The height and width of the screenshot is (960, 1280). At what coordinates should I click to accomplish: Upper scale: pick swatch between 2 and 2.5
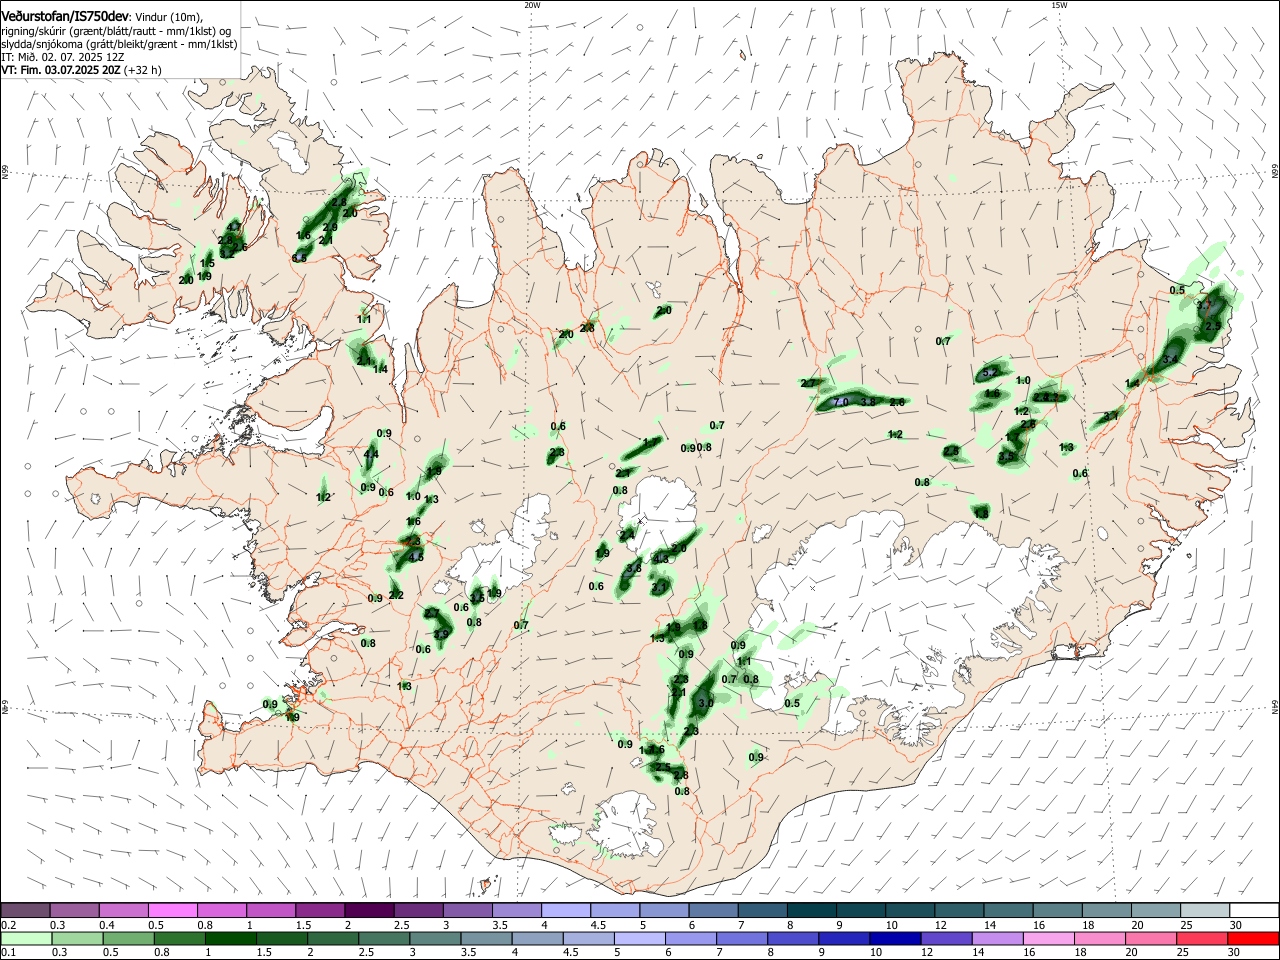[x=369, y=910]
